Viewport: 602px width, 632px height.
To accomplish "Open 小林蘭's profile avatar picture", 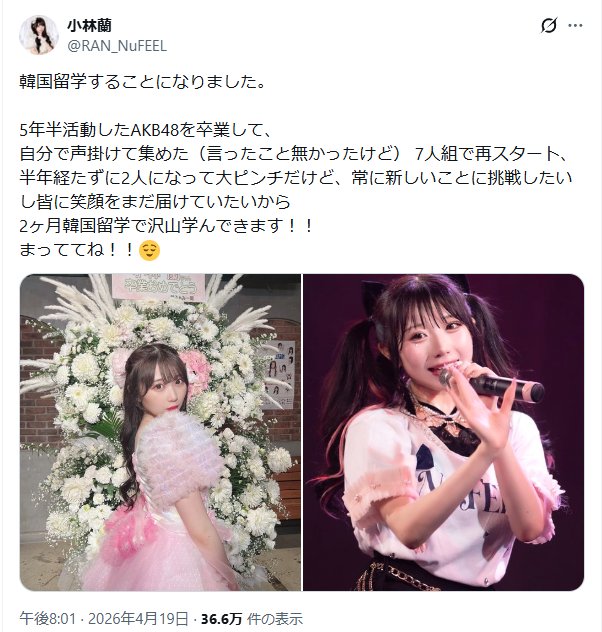I will 39,35.
